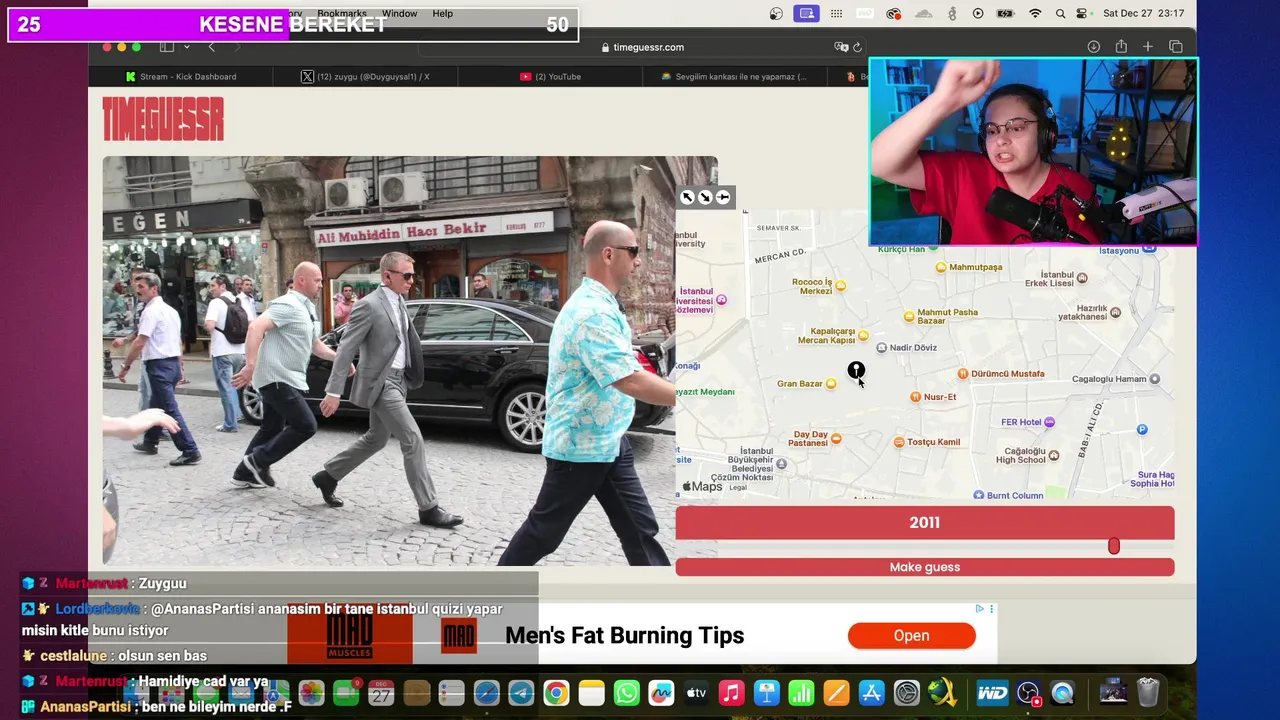The image size is (1280, 720).
Task: Click the Safari translate icon
Action: point(841,47)
